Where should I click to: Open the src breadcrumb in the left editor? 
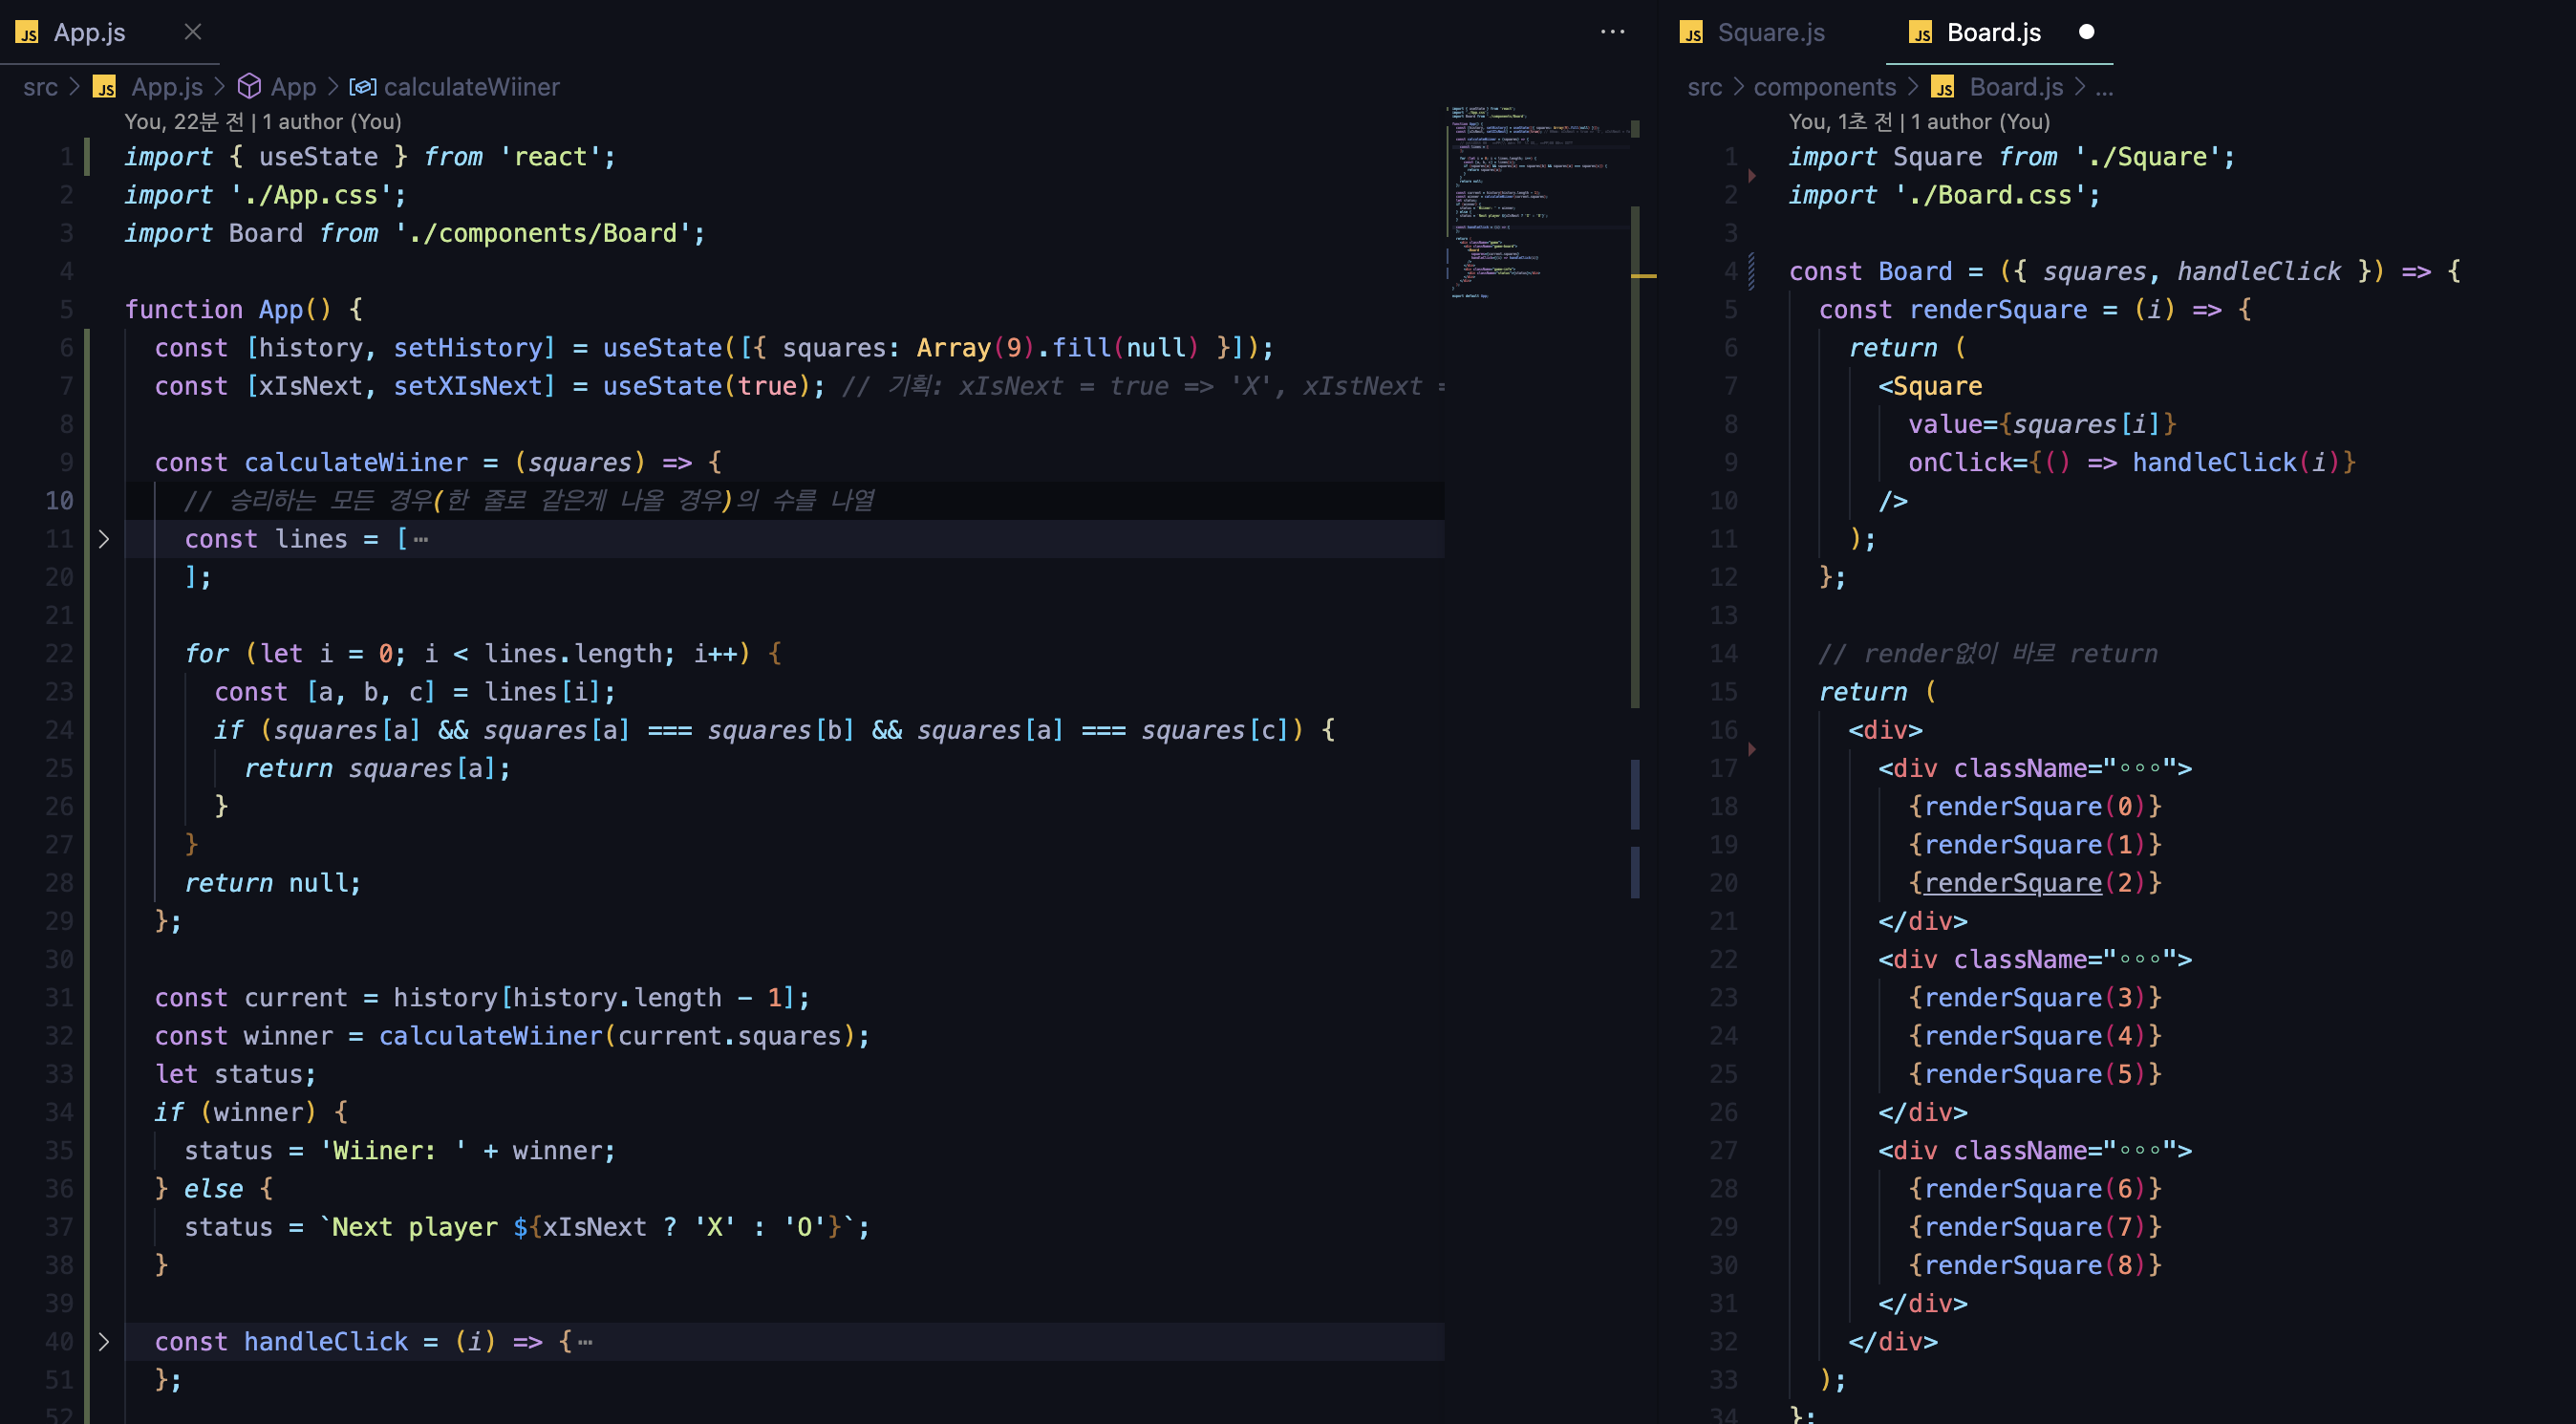click(40, 87)
